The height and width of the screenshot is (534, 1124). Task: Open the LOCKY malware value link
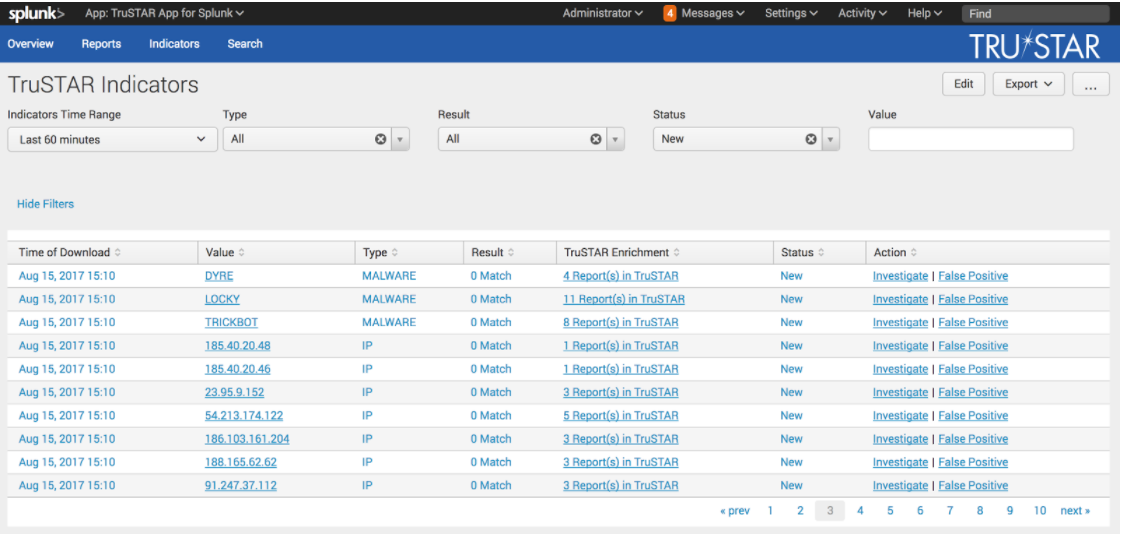point(222,299)
